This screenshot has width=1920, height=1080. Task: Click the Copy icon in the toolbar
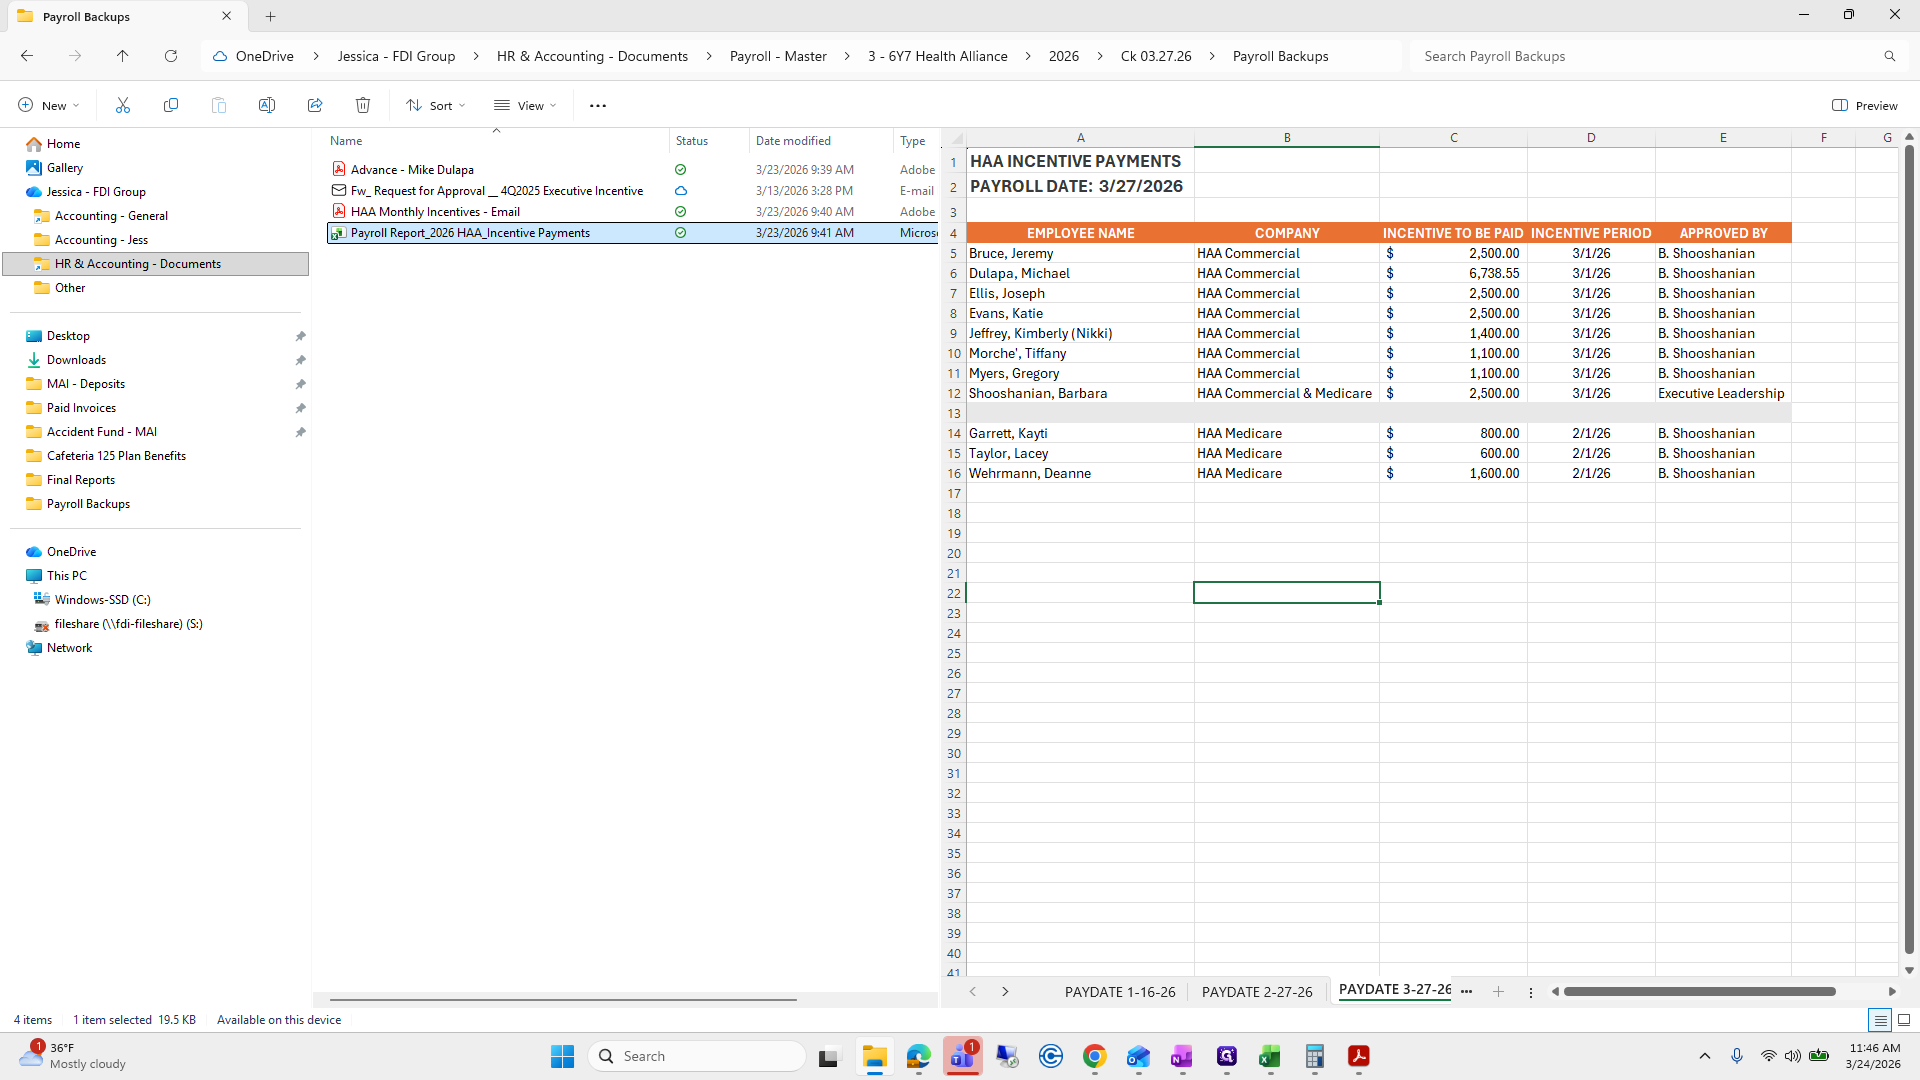[171, 105]
